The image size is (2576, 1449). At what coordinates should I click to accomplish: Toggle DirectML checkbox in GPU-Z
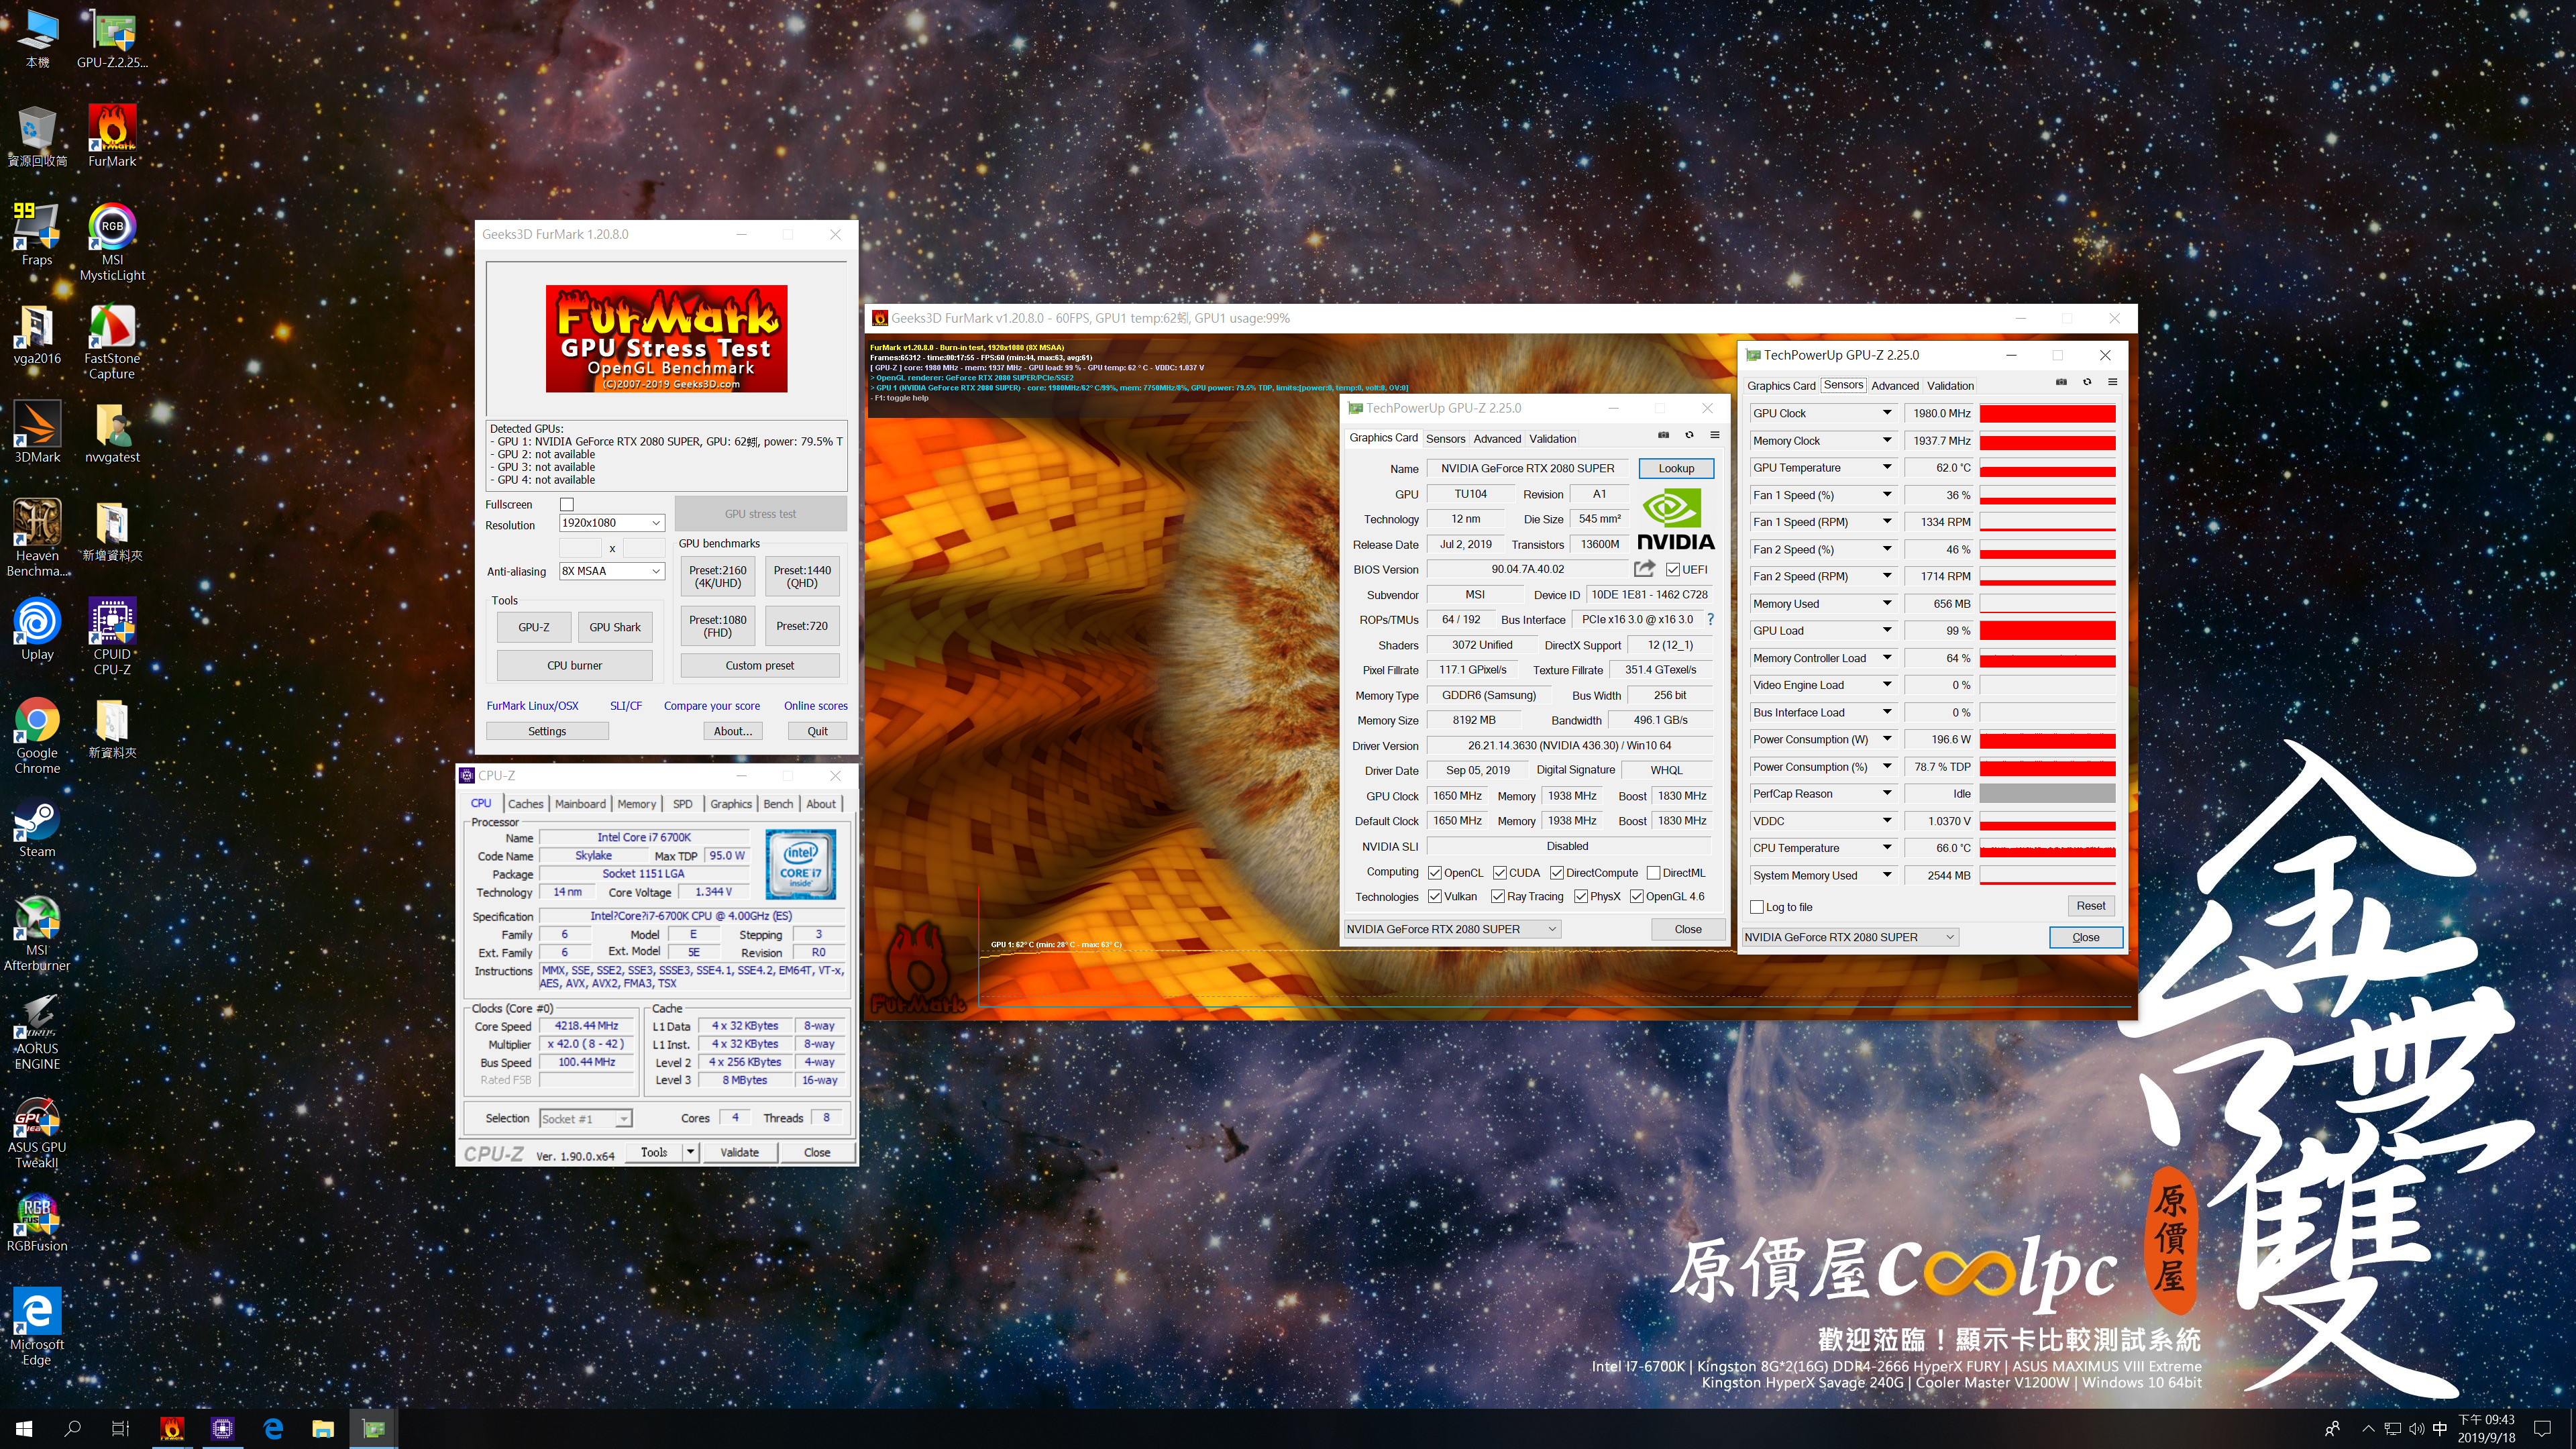pyautogui.click(x=1654, y=873)
